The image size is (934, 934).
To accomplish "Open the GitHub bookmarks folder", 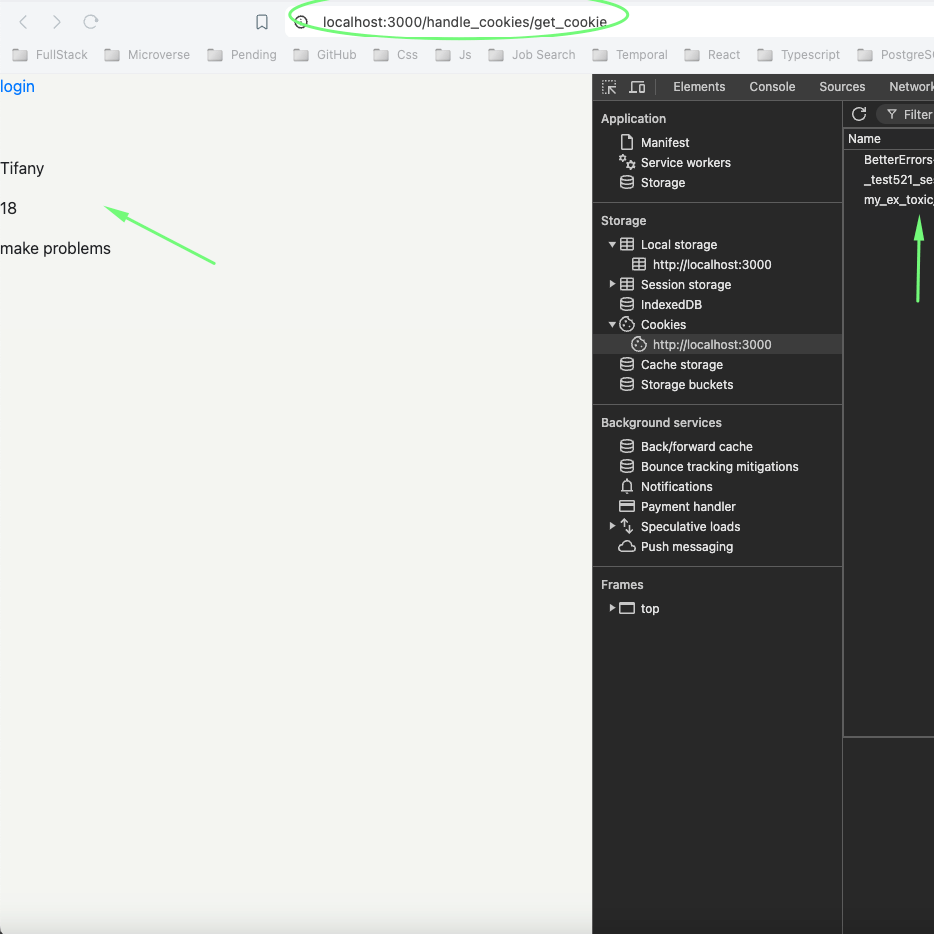I will 325,55.
